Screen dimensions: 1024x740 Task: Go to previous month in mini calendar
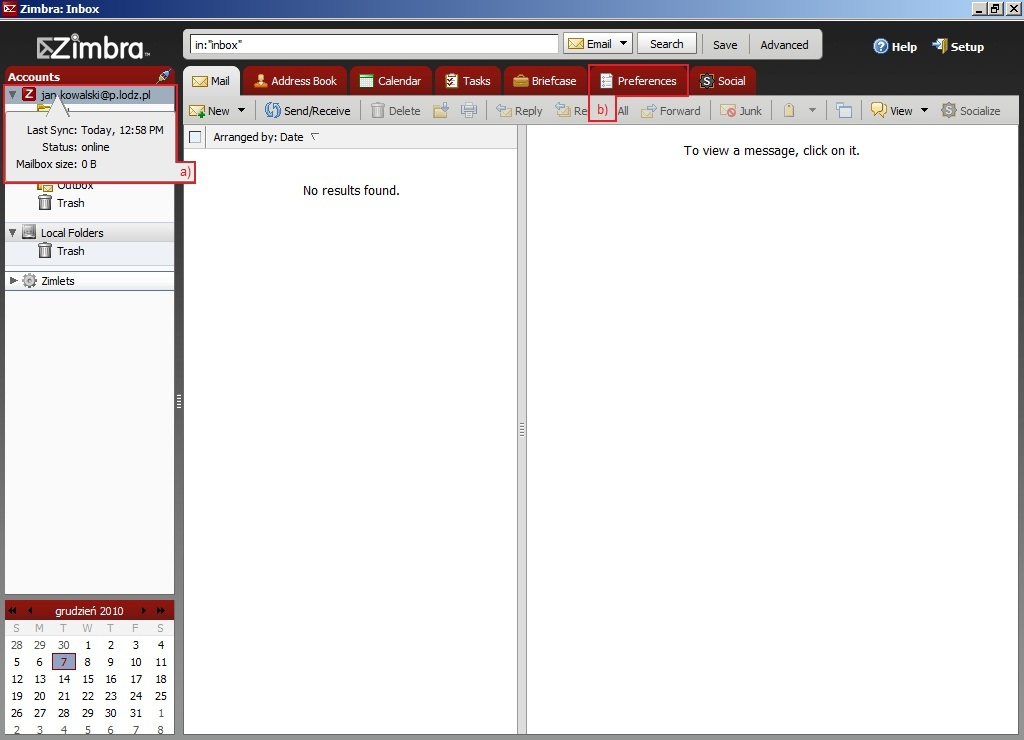(30, 611)
